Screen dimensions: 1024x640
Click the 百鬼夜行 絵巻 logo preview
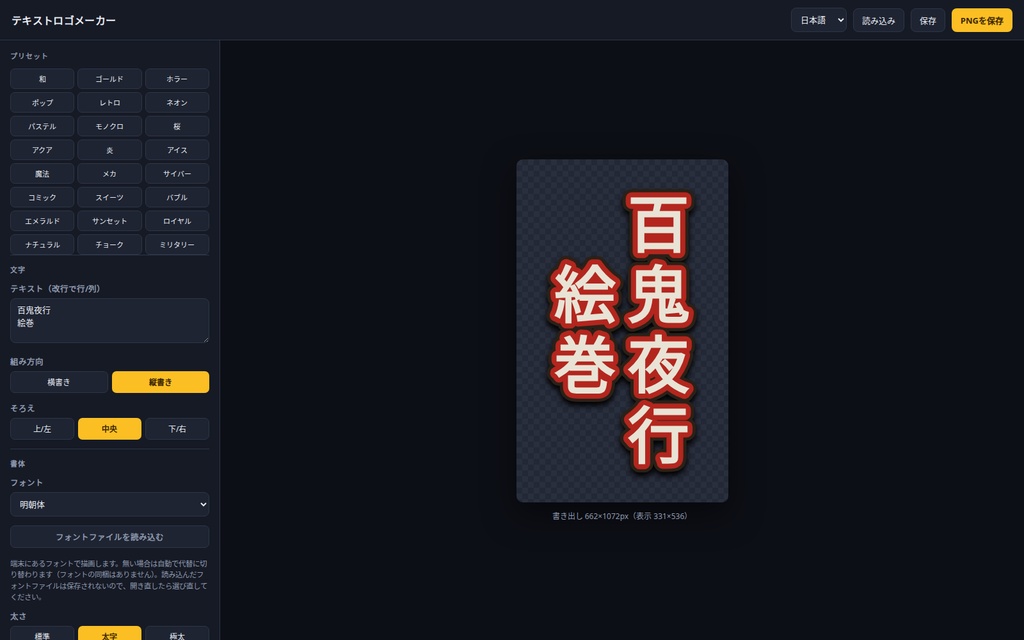pyautogui.click(x=622, y=331)
